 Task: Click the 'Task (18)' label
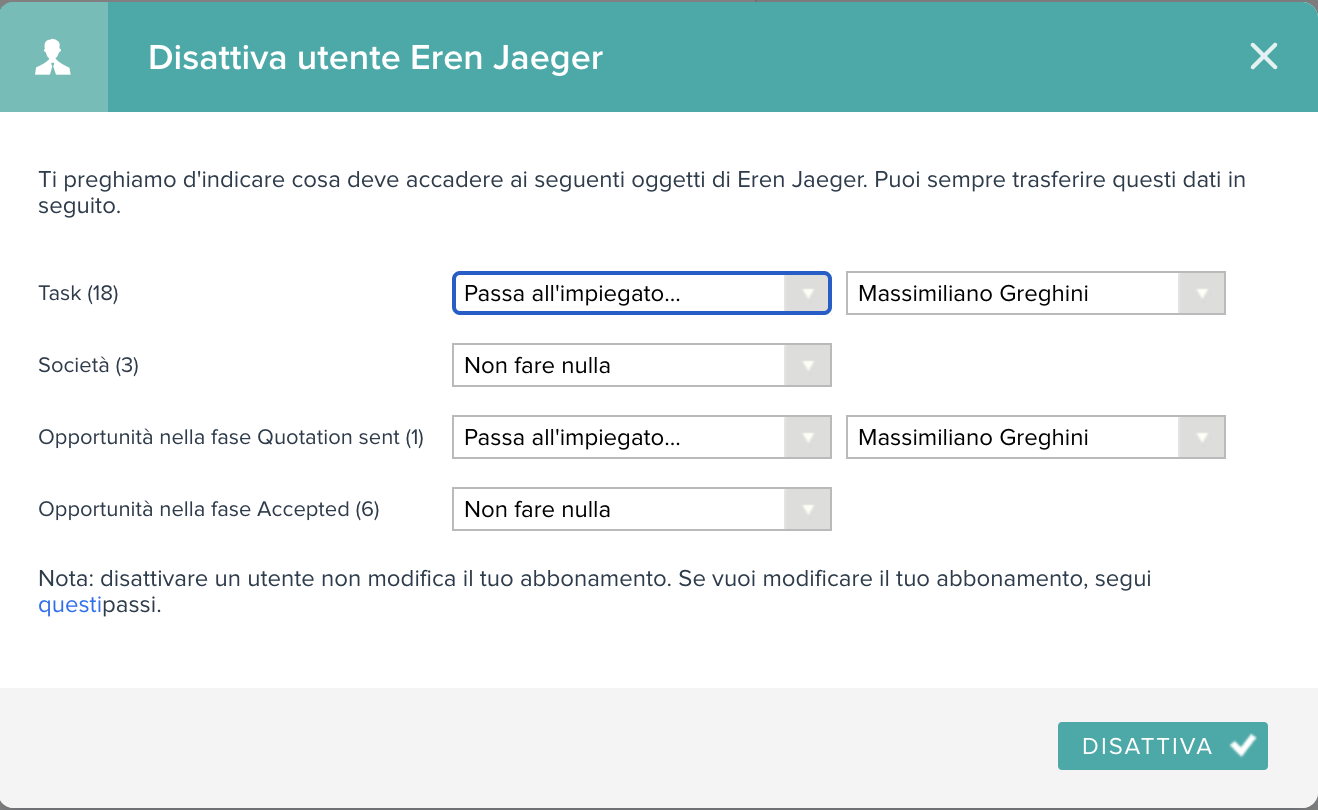[x=78, y=294]
